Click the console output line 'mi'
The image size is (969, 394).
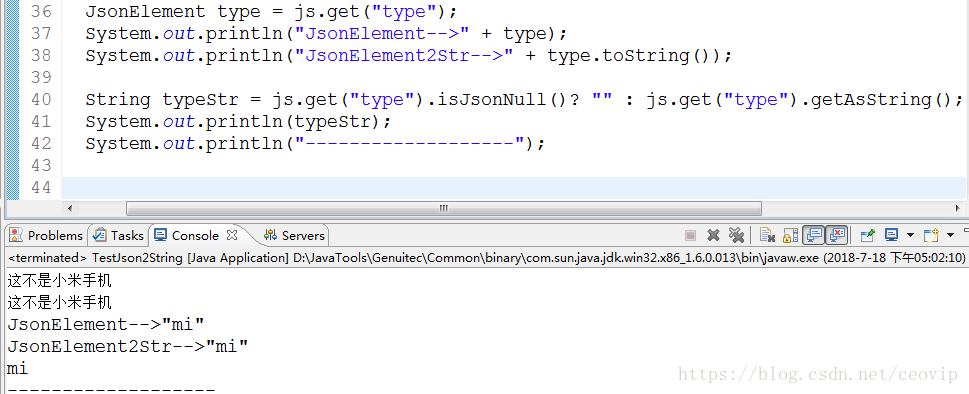(x=18, y=369)
